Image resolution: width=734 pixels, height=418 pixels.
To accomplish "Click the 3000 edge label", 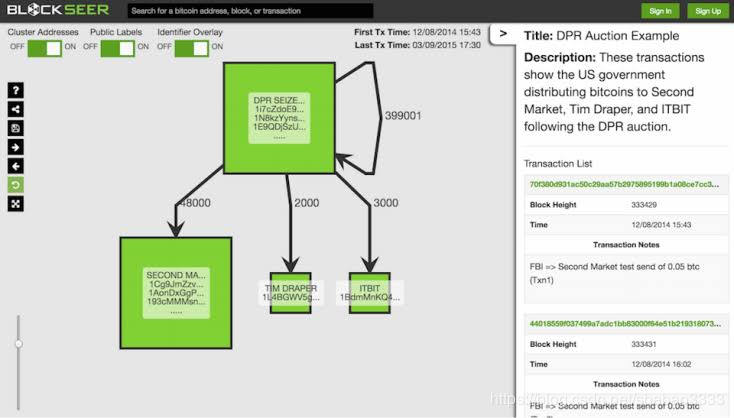I will [x=386, y=203].
